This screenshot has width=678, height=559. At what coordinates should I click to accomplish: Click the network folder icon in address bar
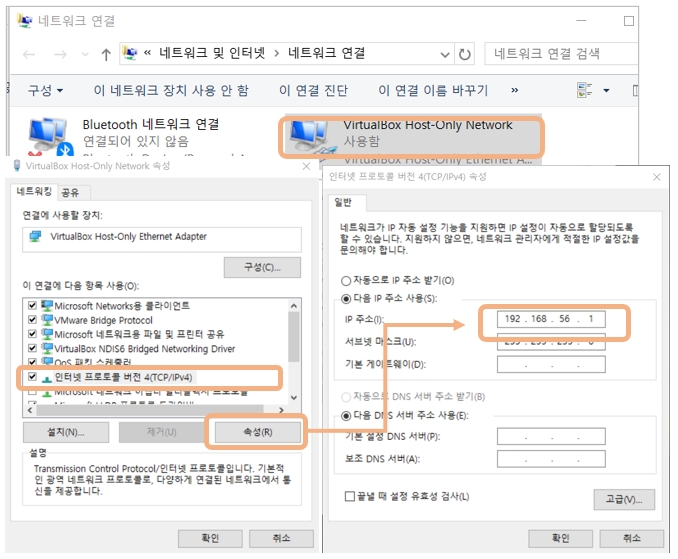click(x=129, y=53)
